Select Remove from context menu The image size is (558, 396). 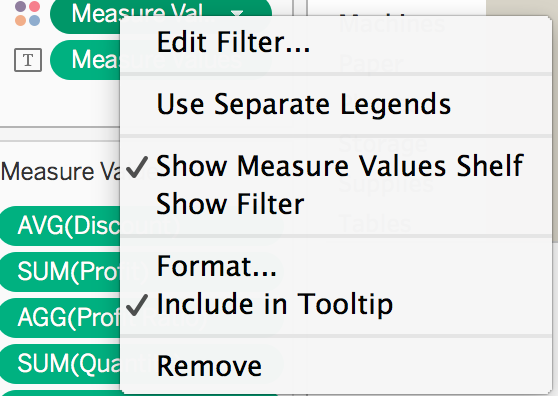[209, 366]
